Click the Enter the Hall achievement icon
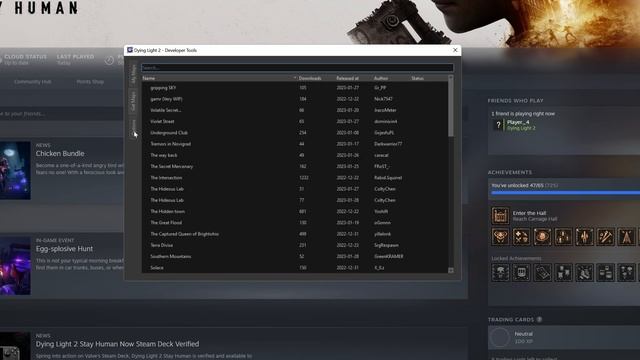This screenshot has width=640, height=360. (x=500, y=216)
